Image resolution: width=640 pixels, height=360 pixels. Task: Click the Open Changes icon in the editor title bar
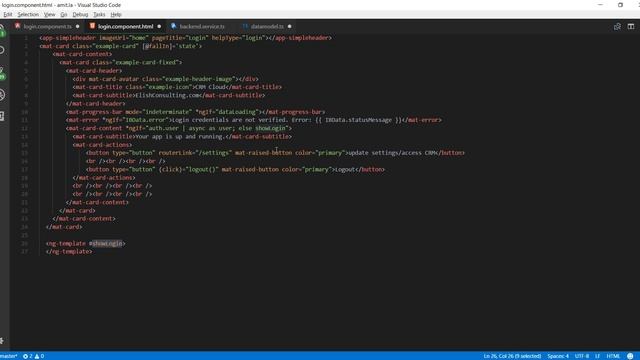click(617, 27)
